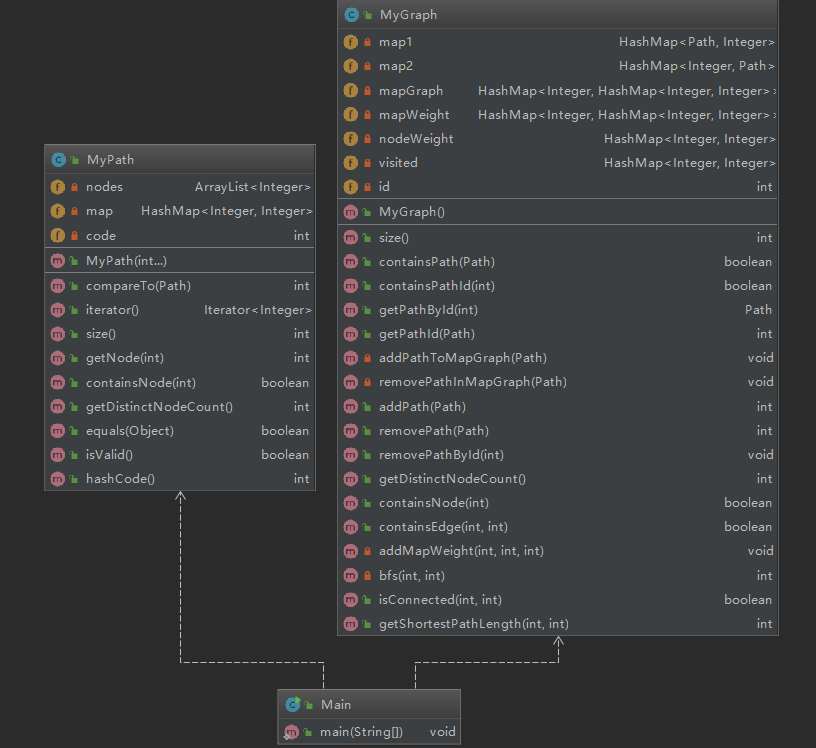Viewport: 816px width, 748px height.
Task: Click Iterator<Integer> return type of iterator()
Action: point(258,310)
